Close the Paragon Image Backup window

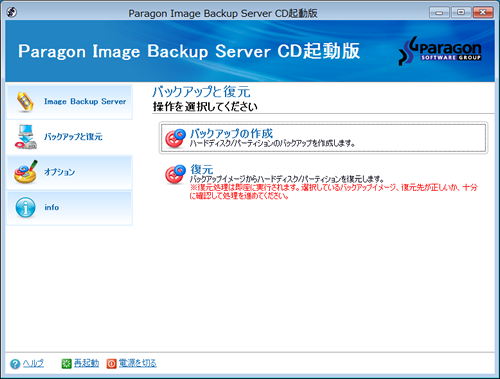point(483,13)
